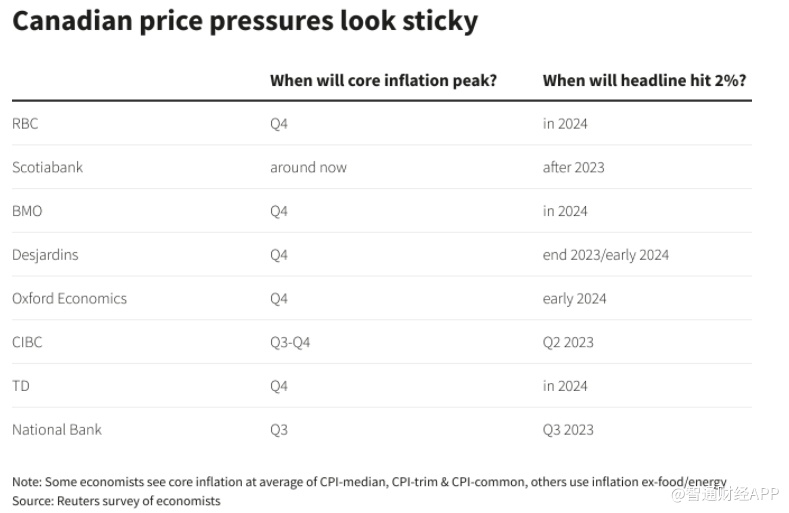The height and width of the screenshot is (513, 789).
Task: Select the BMO row label
Action: point(27,211)
